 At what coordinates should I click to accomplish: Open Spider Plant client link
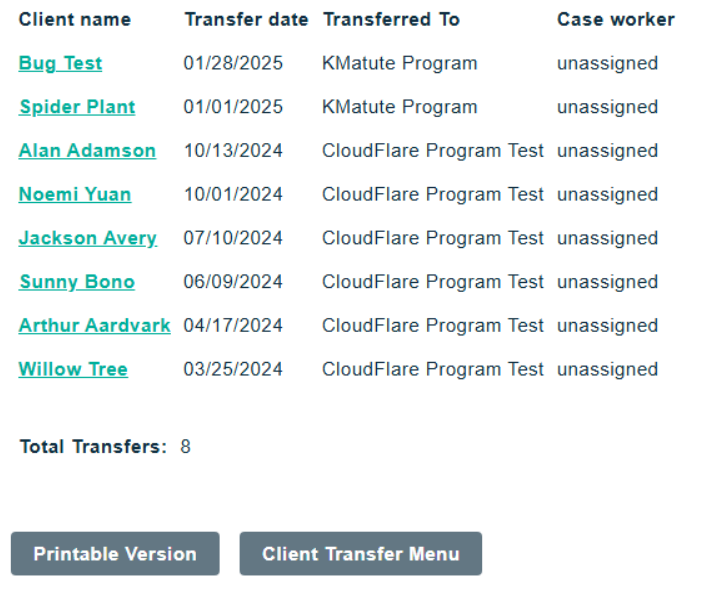coord(77,107)
